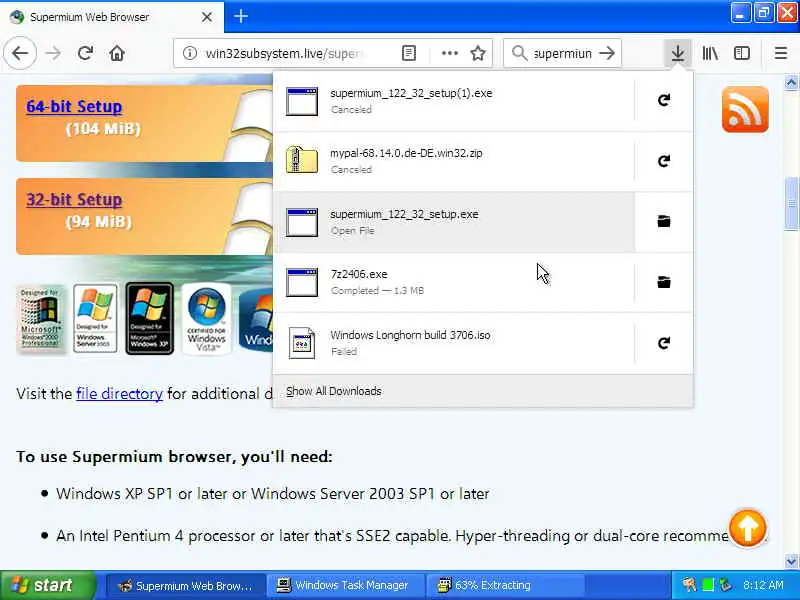Click the 64-bit Setup link
800x600 pixels.
coord(74,106)
